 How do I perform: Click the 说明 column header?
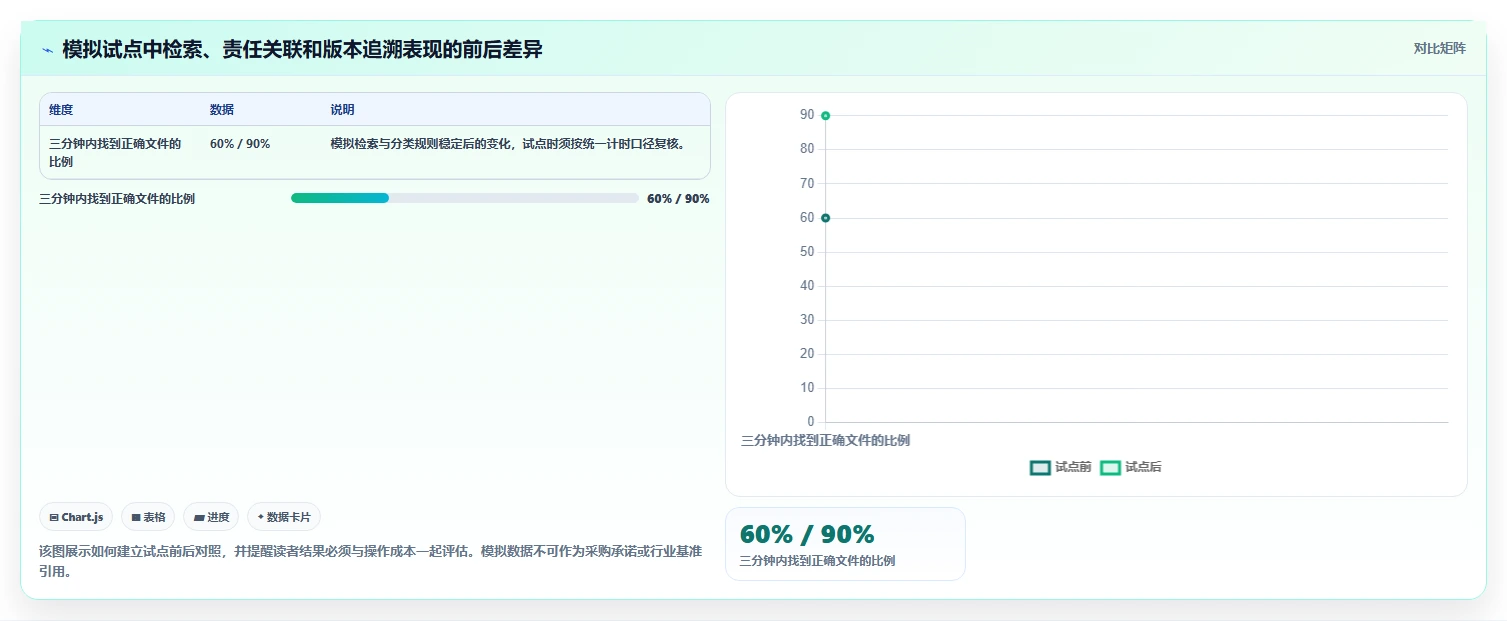pos(342,110)
